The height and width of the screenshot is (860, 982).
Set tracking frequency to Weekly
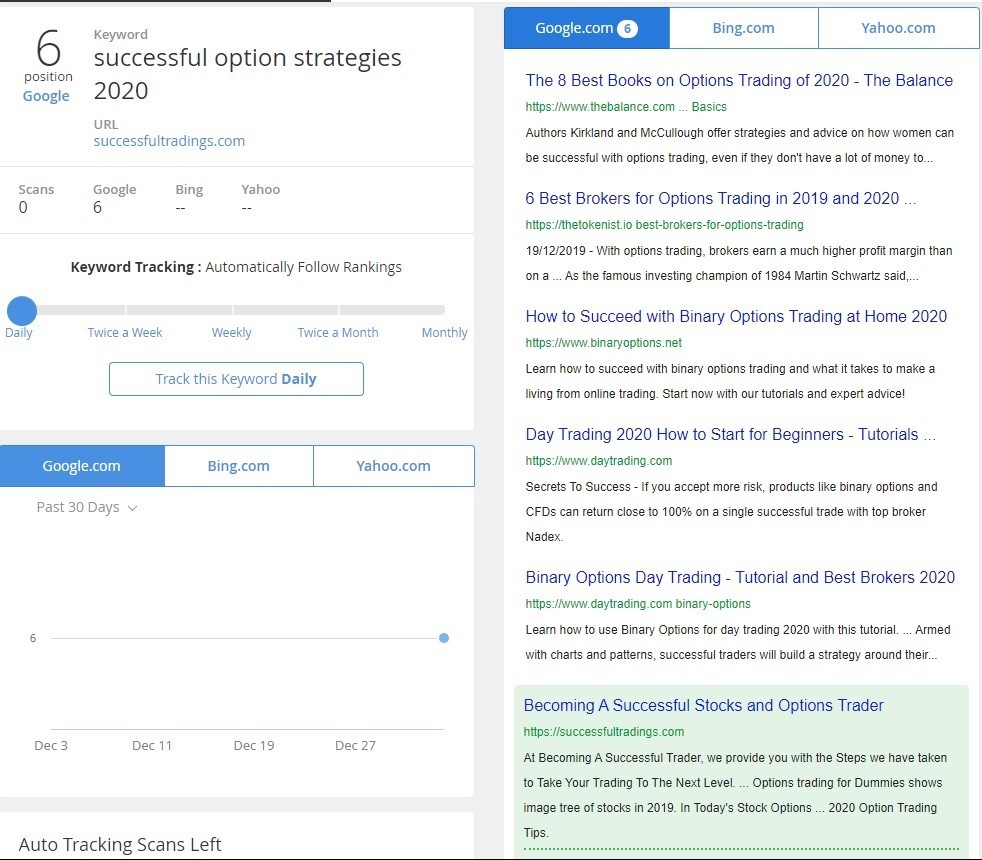232,333
